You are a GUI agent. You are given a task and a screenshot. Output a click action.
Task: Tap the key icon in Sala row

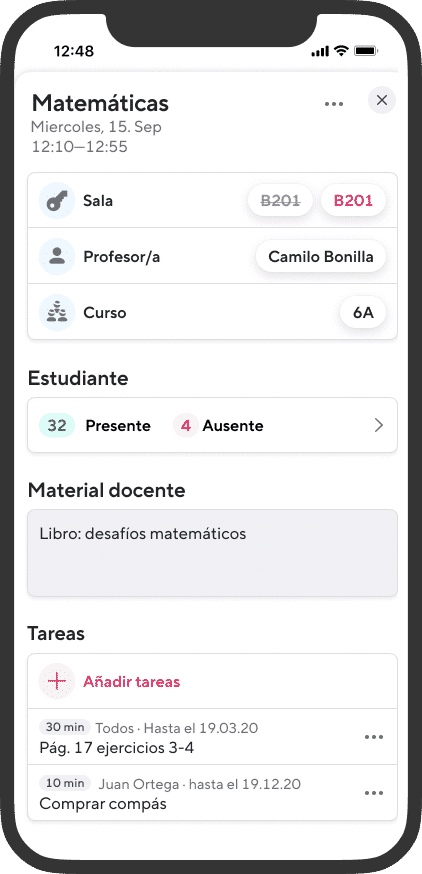[56, 201]
